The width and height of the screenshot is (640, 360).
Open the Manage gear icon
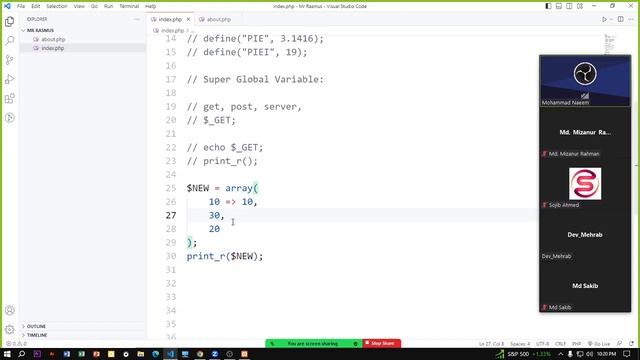point(10,329)
